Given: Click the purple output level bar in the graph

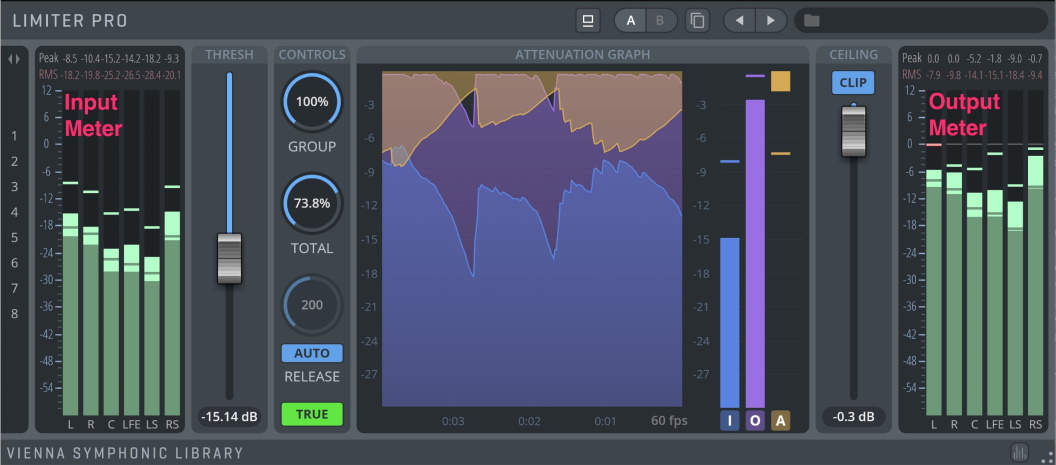Looking at the screenshot, I should (x=755, y=253).
